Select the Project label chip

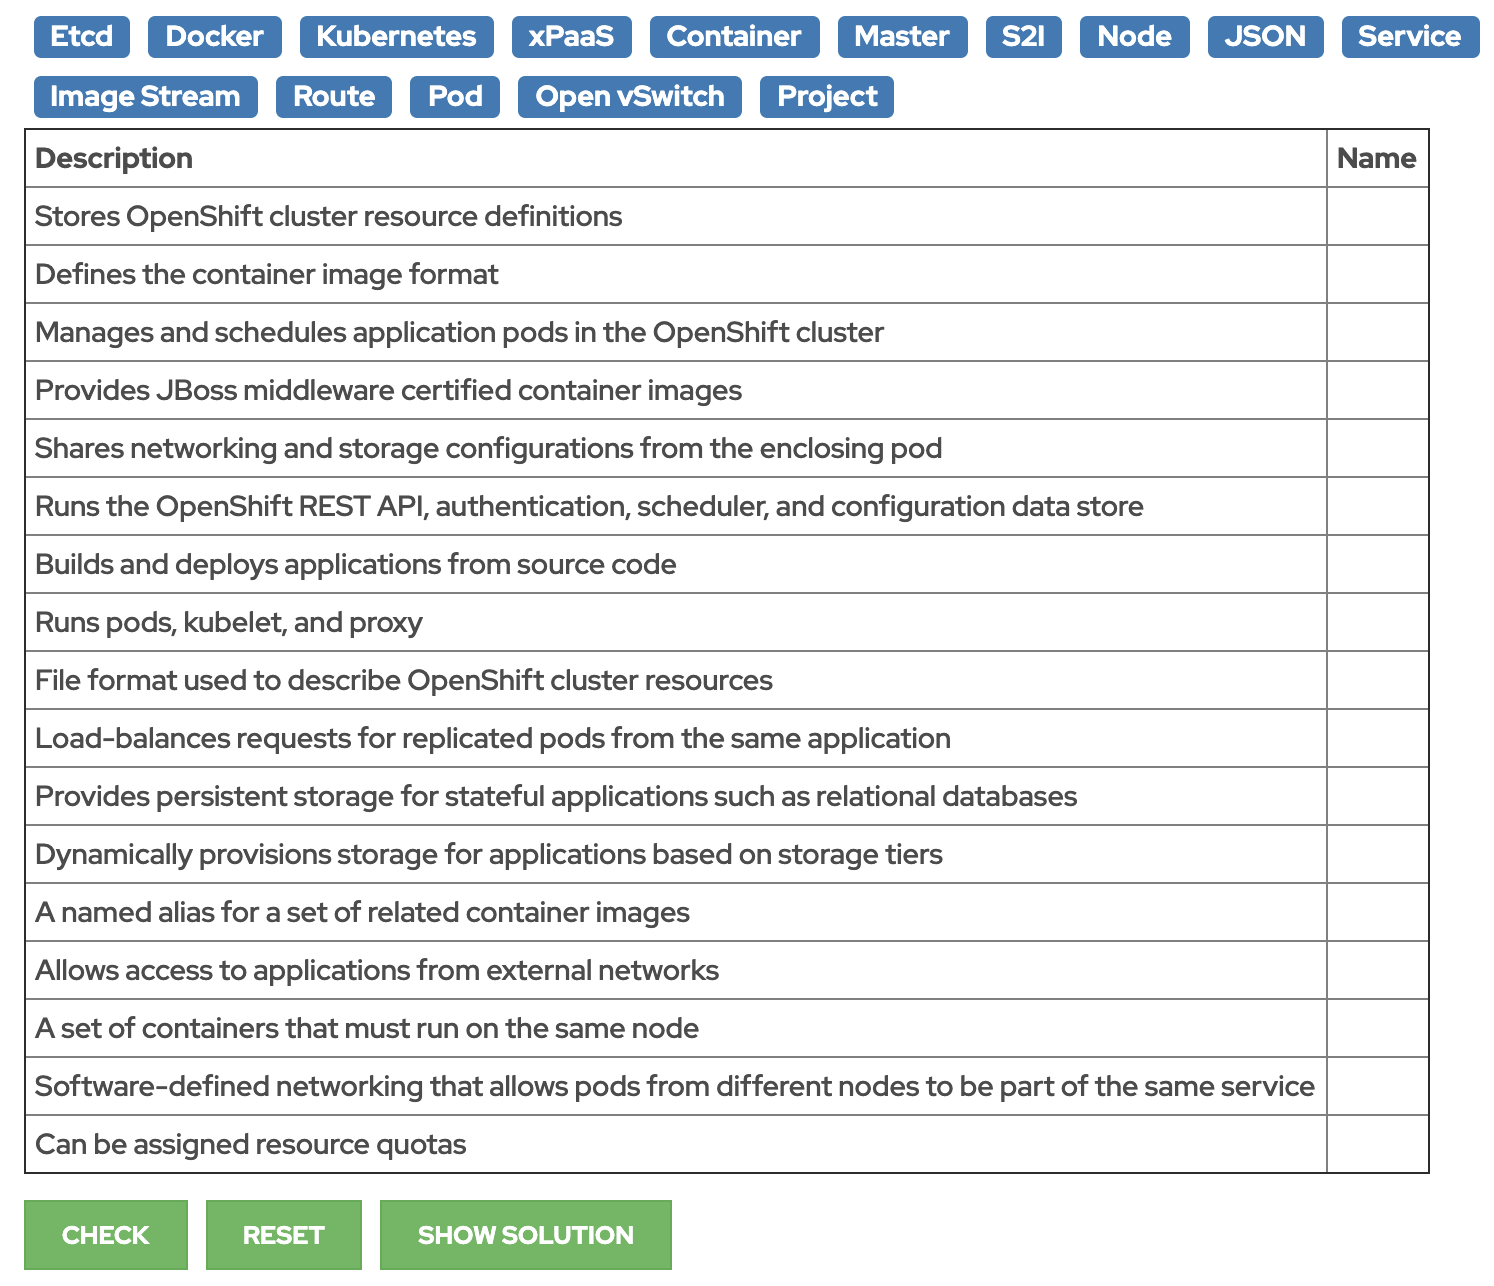pos(826,96)
